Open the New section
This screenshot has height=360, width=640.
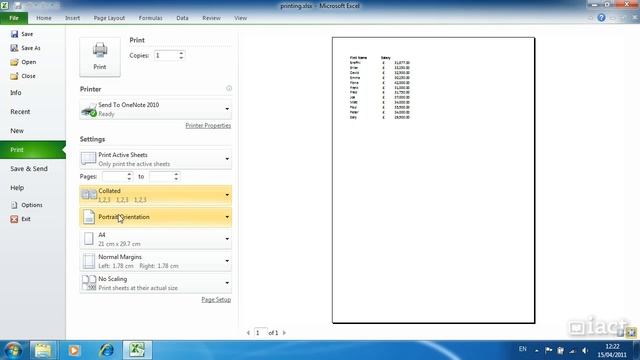tap(17, 131)
